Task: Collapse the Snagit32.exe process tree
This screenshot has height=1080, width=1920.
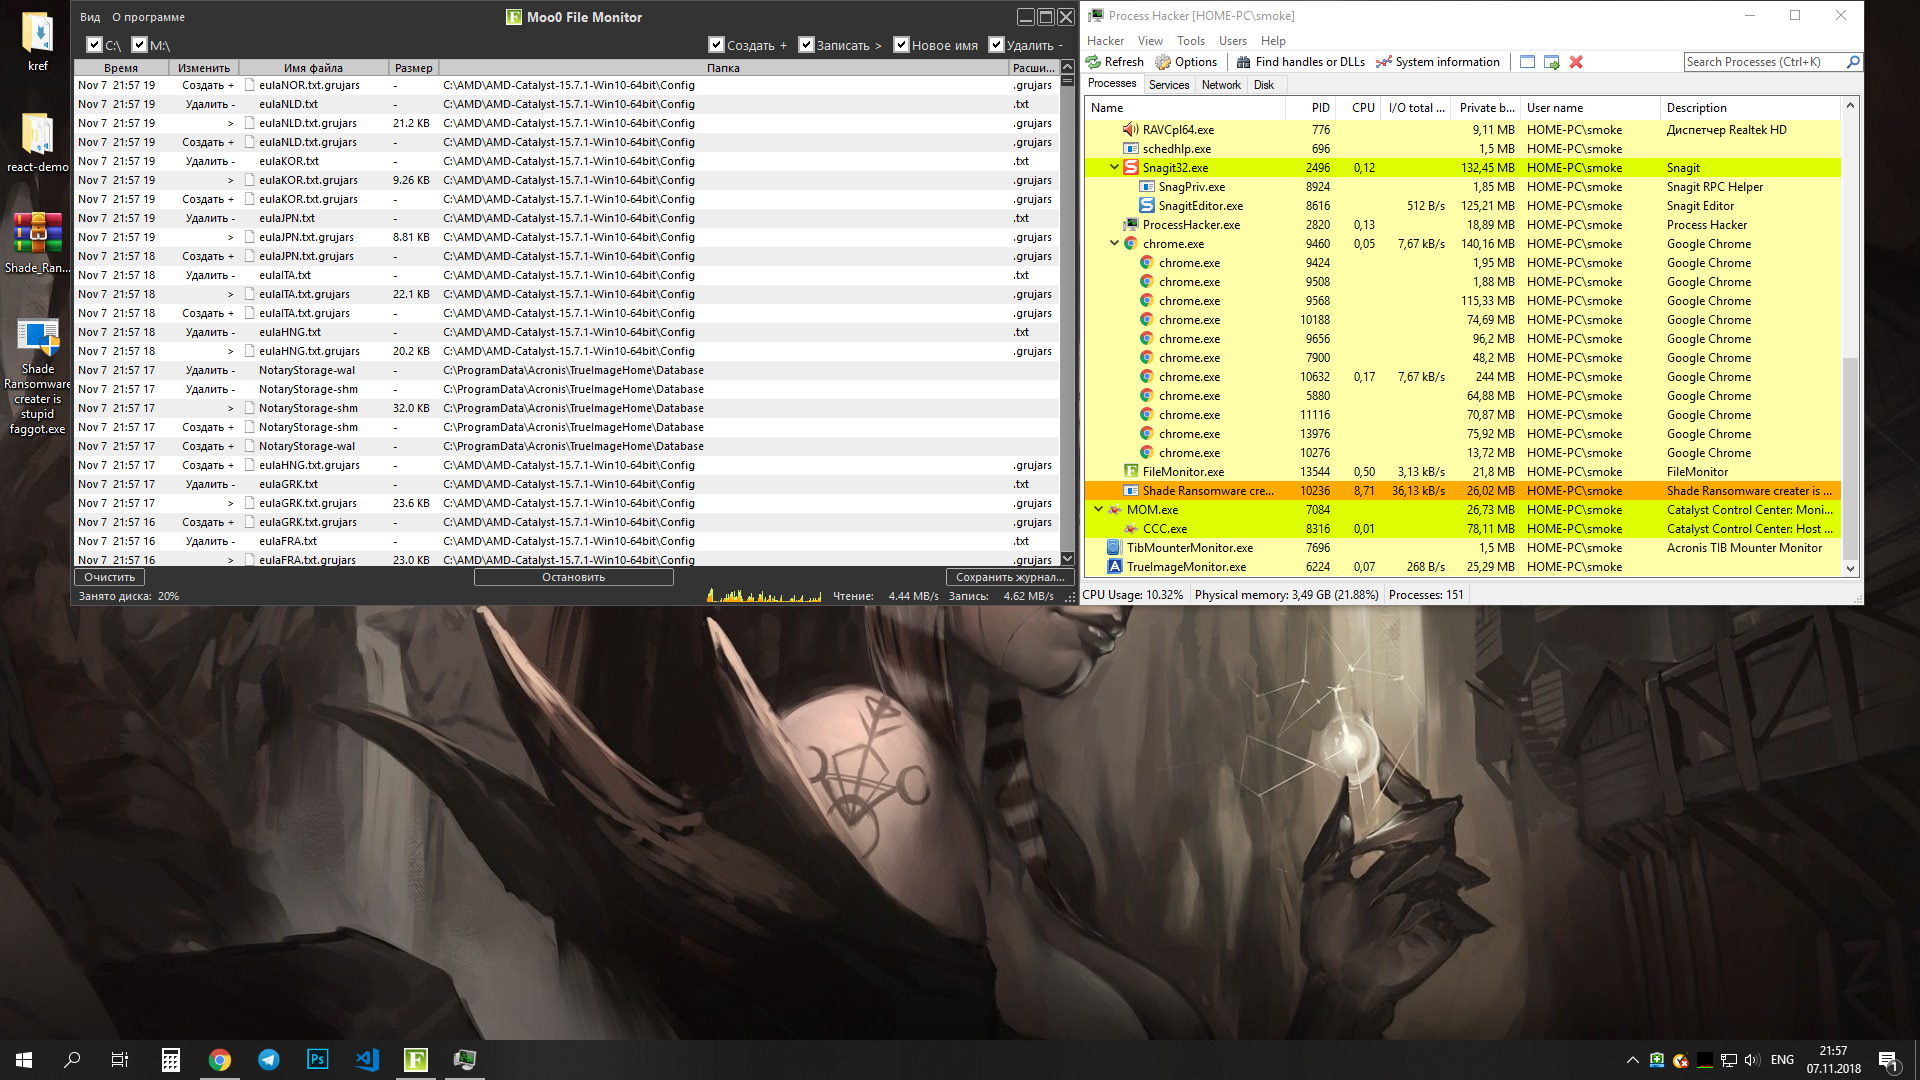Action: point(1114,168)
